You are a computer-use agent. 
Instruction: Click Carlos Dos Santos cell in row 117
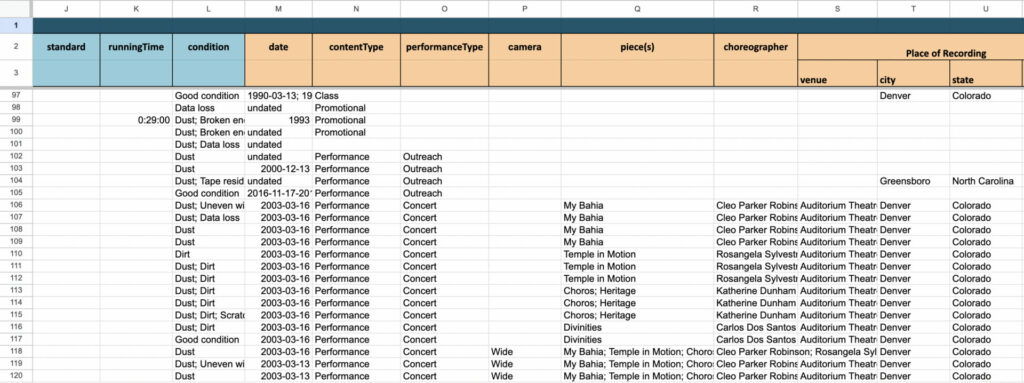(755, 340)
